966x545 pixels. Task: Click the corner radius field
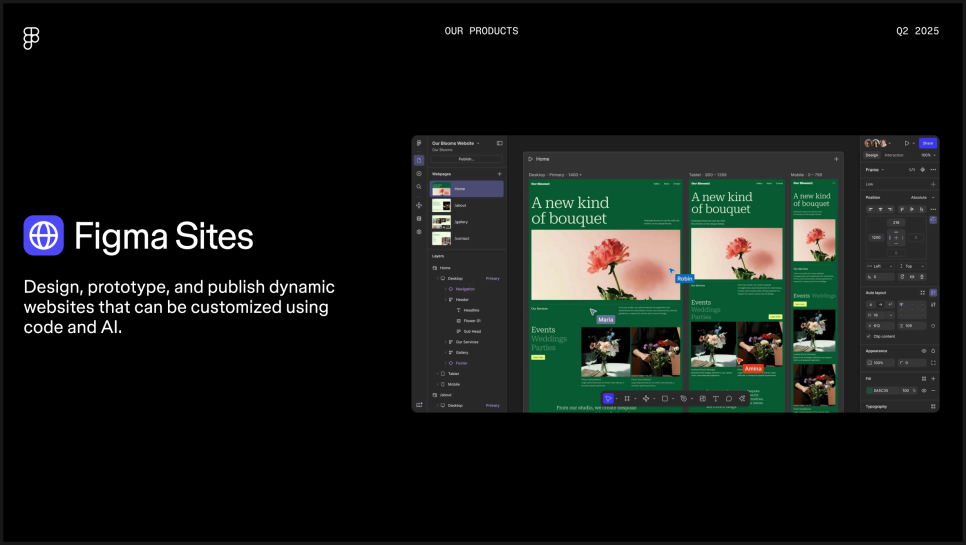point(912,363)
